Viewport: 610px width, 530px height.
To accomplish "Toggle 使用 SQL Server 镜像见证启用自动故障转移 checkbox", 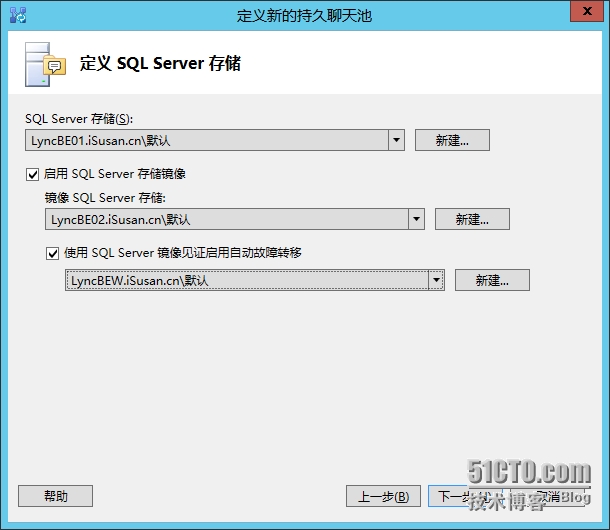I will 53,253.
